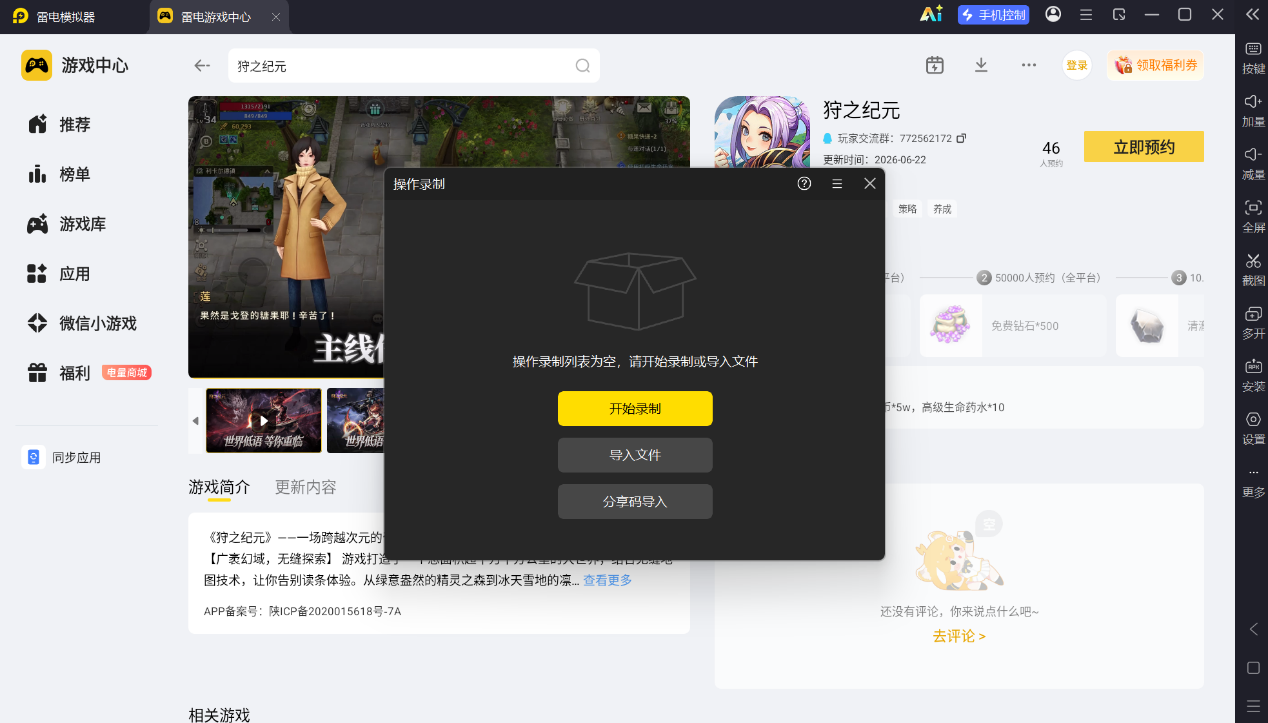This screenshot has width=1268, height=723.
Task: Copy the player group number icon
Action: 961,138
